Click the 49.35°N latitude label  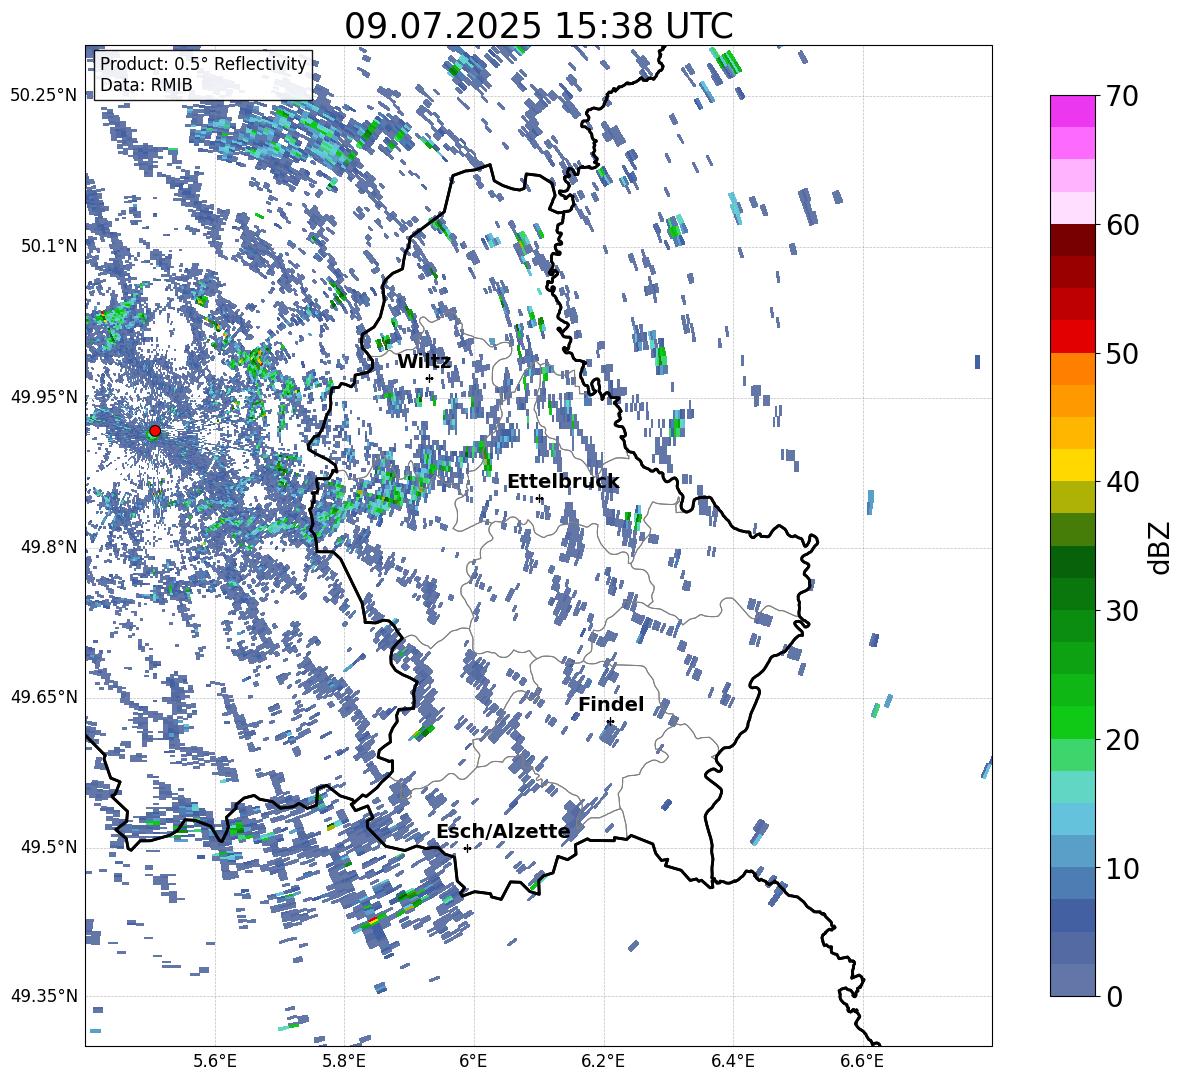(x=44, y=996)
